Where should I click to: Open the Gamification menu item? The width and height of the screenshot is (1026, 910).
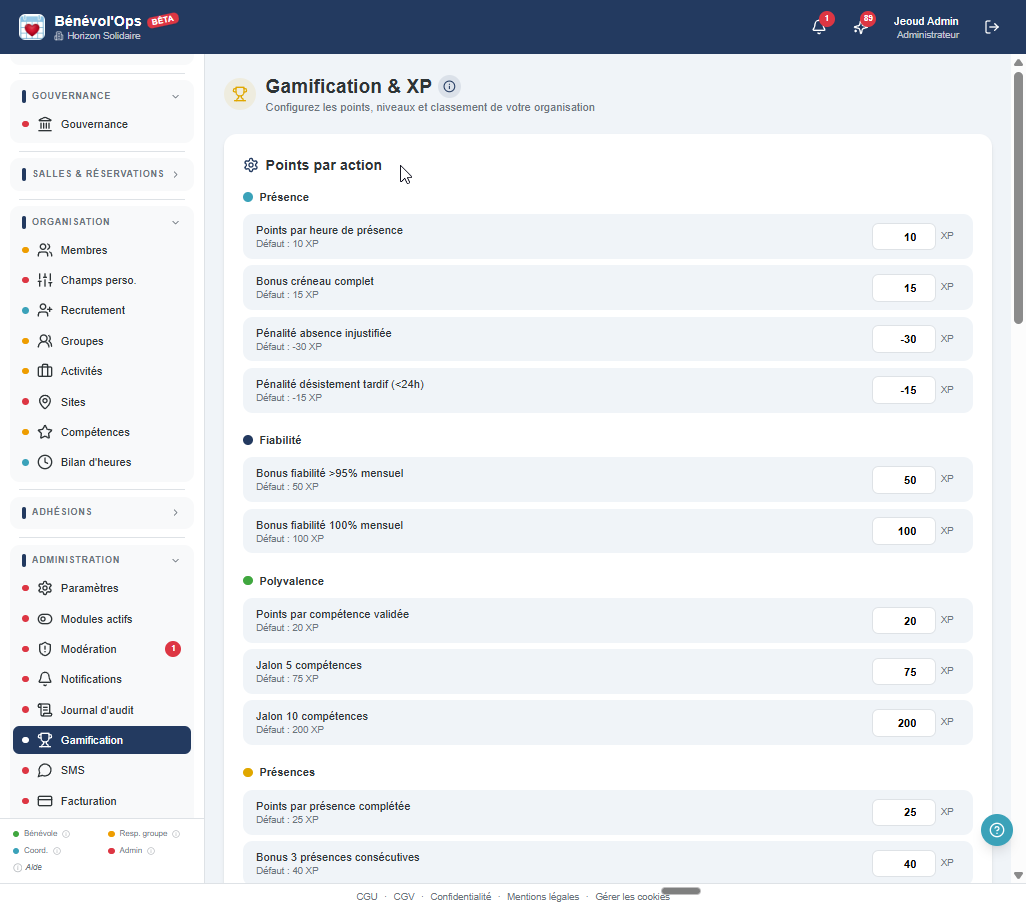coord(102,740)
